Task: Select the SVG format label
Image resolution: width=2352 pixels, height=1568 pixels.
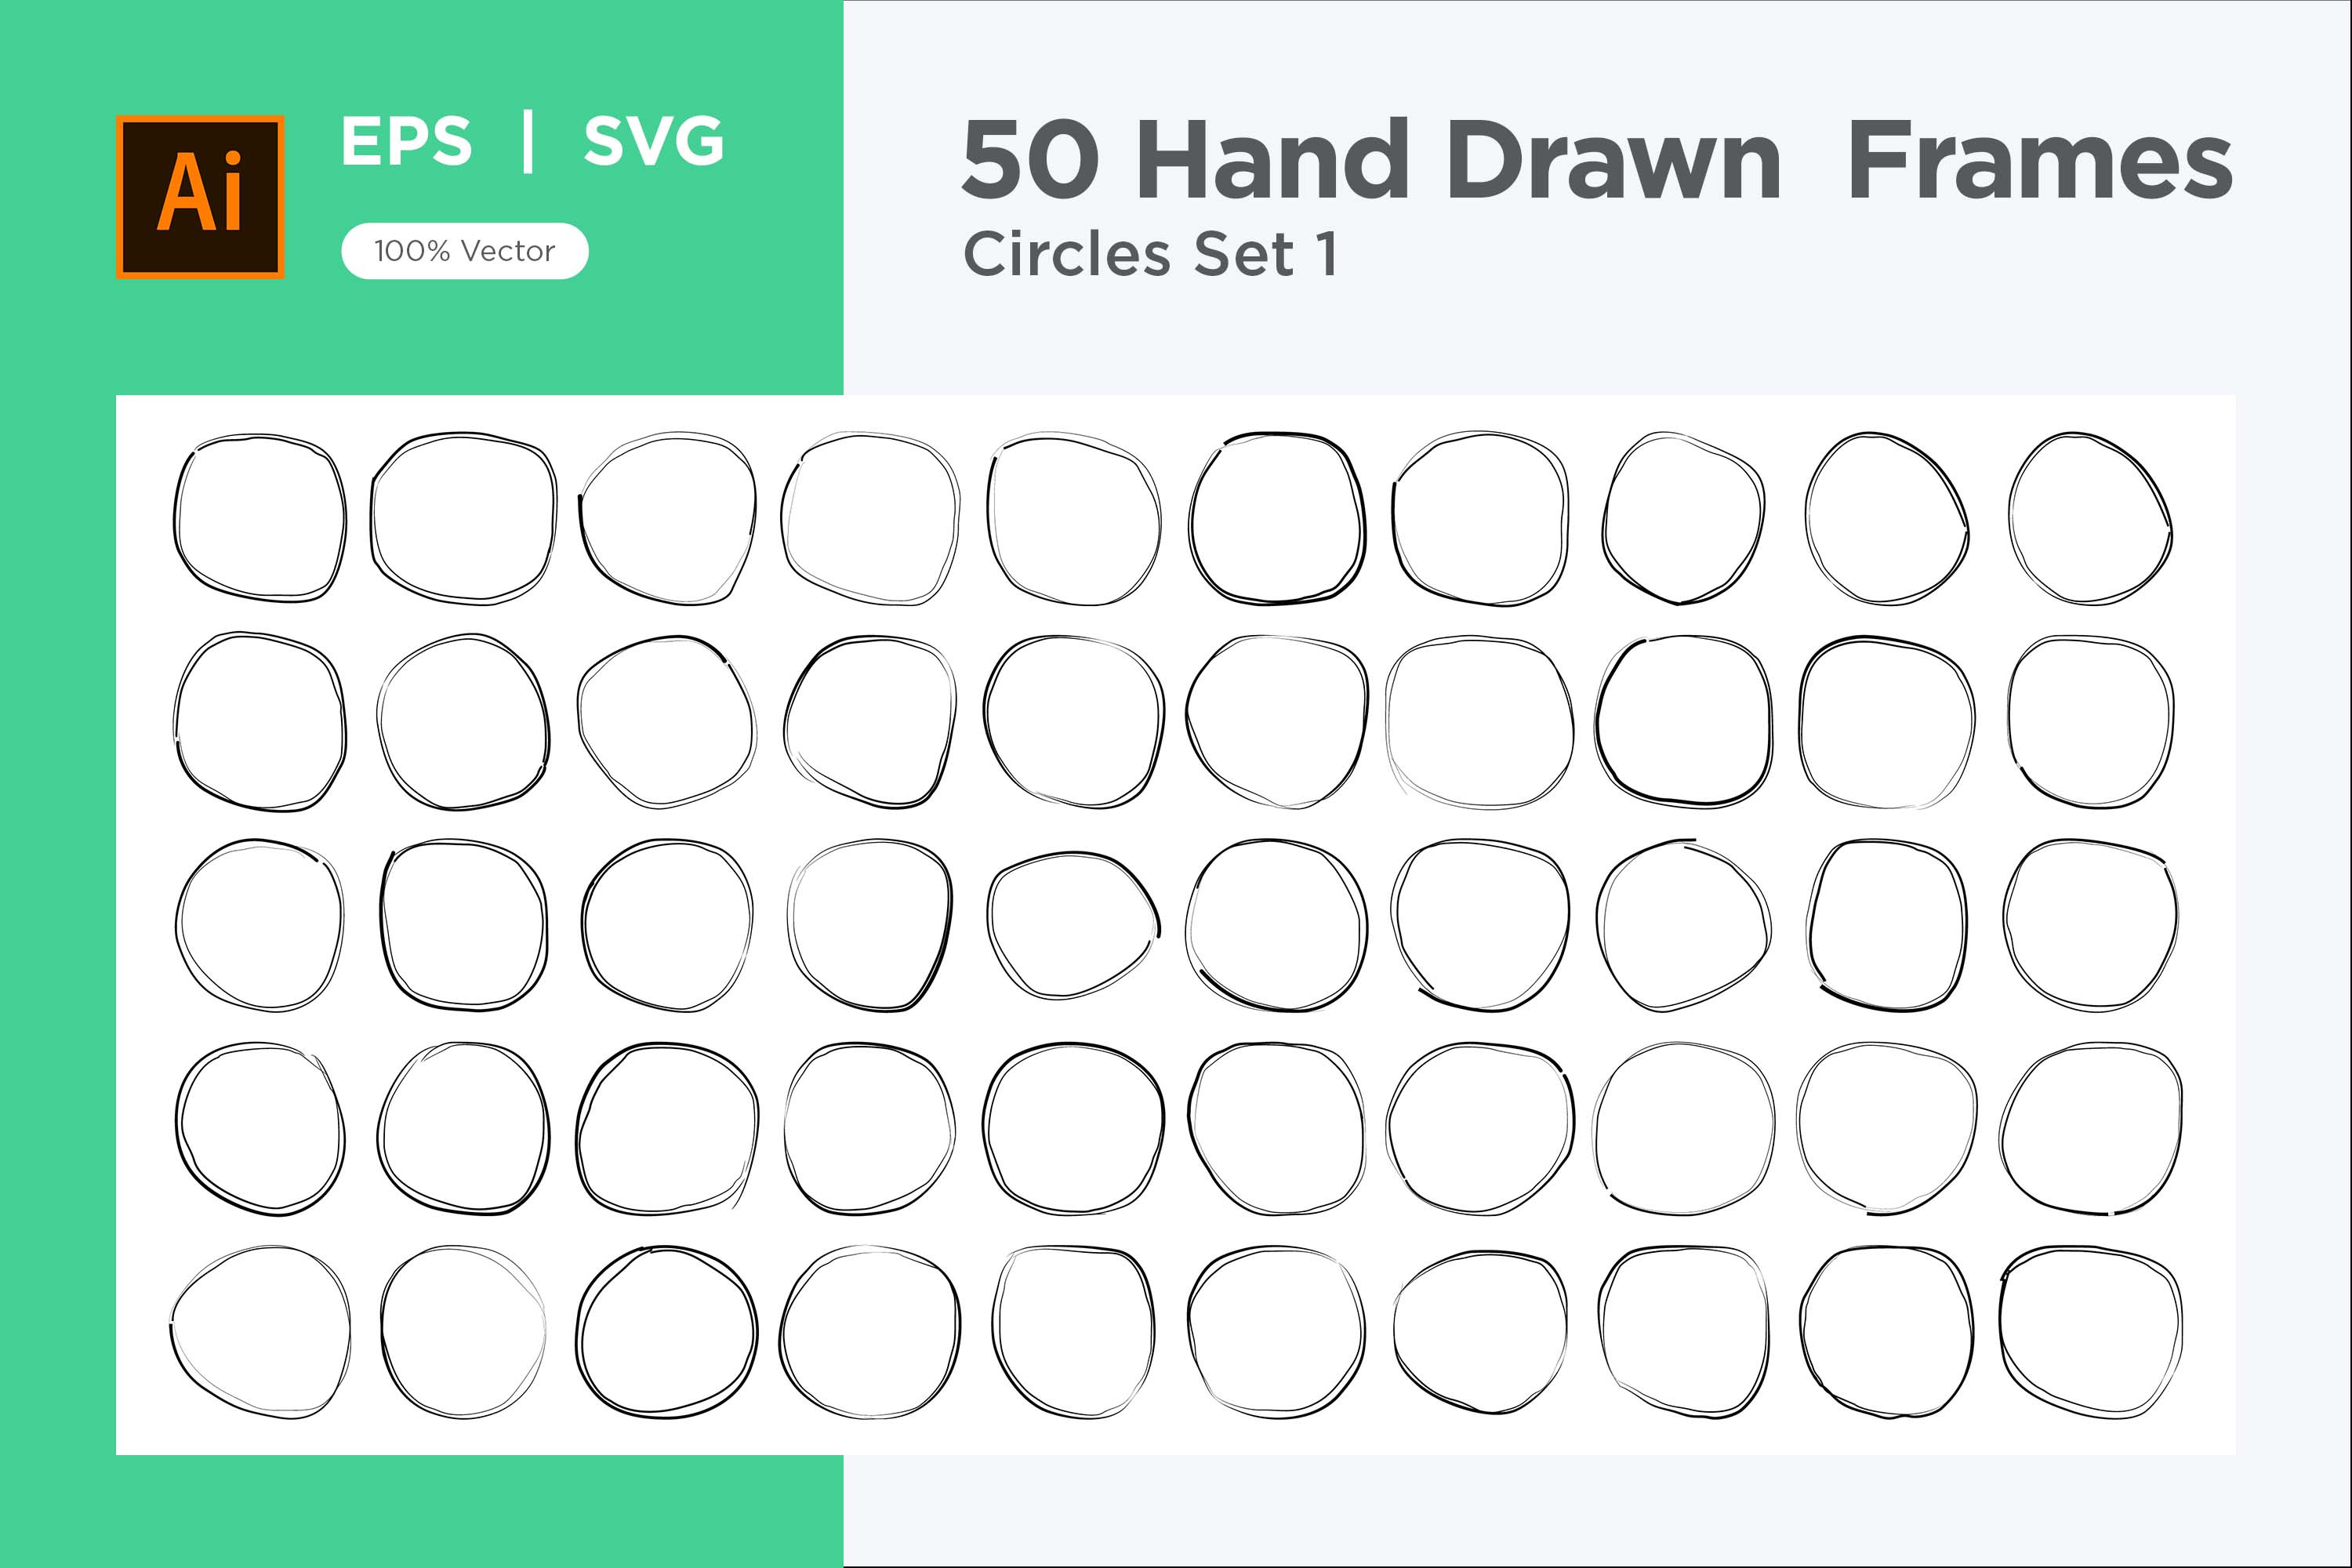Action: click(x=654, y=141)
